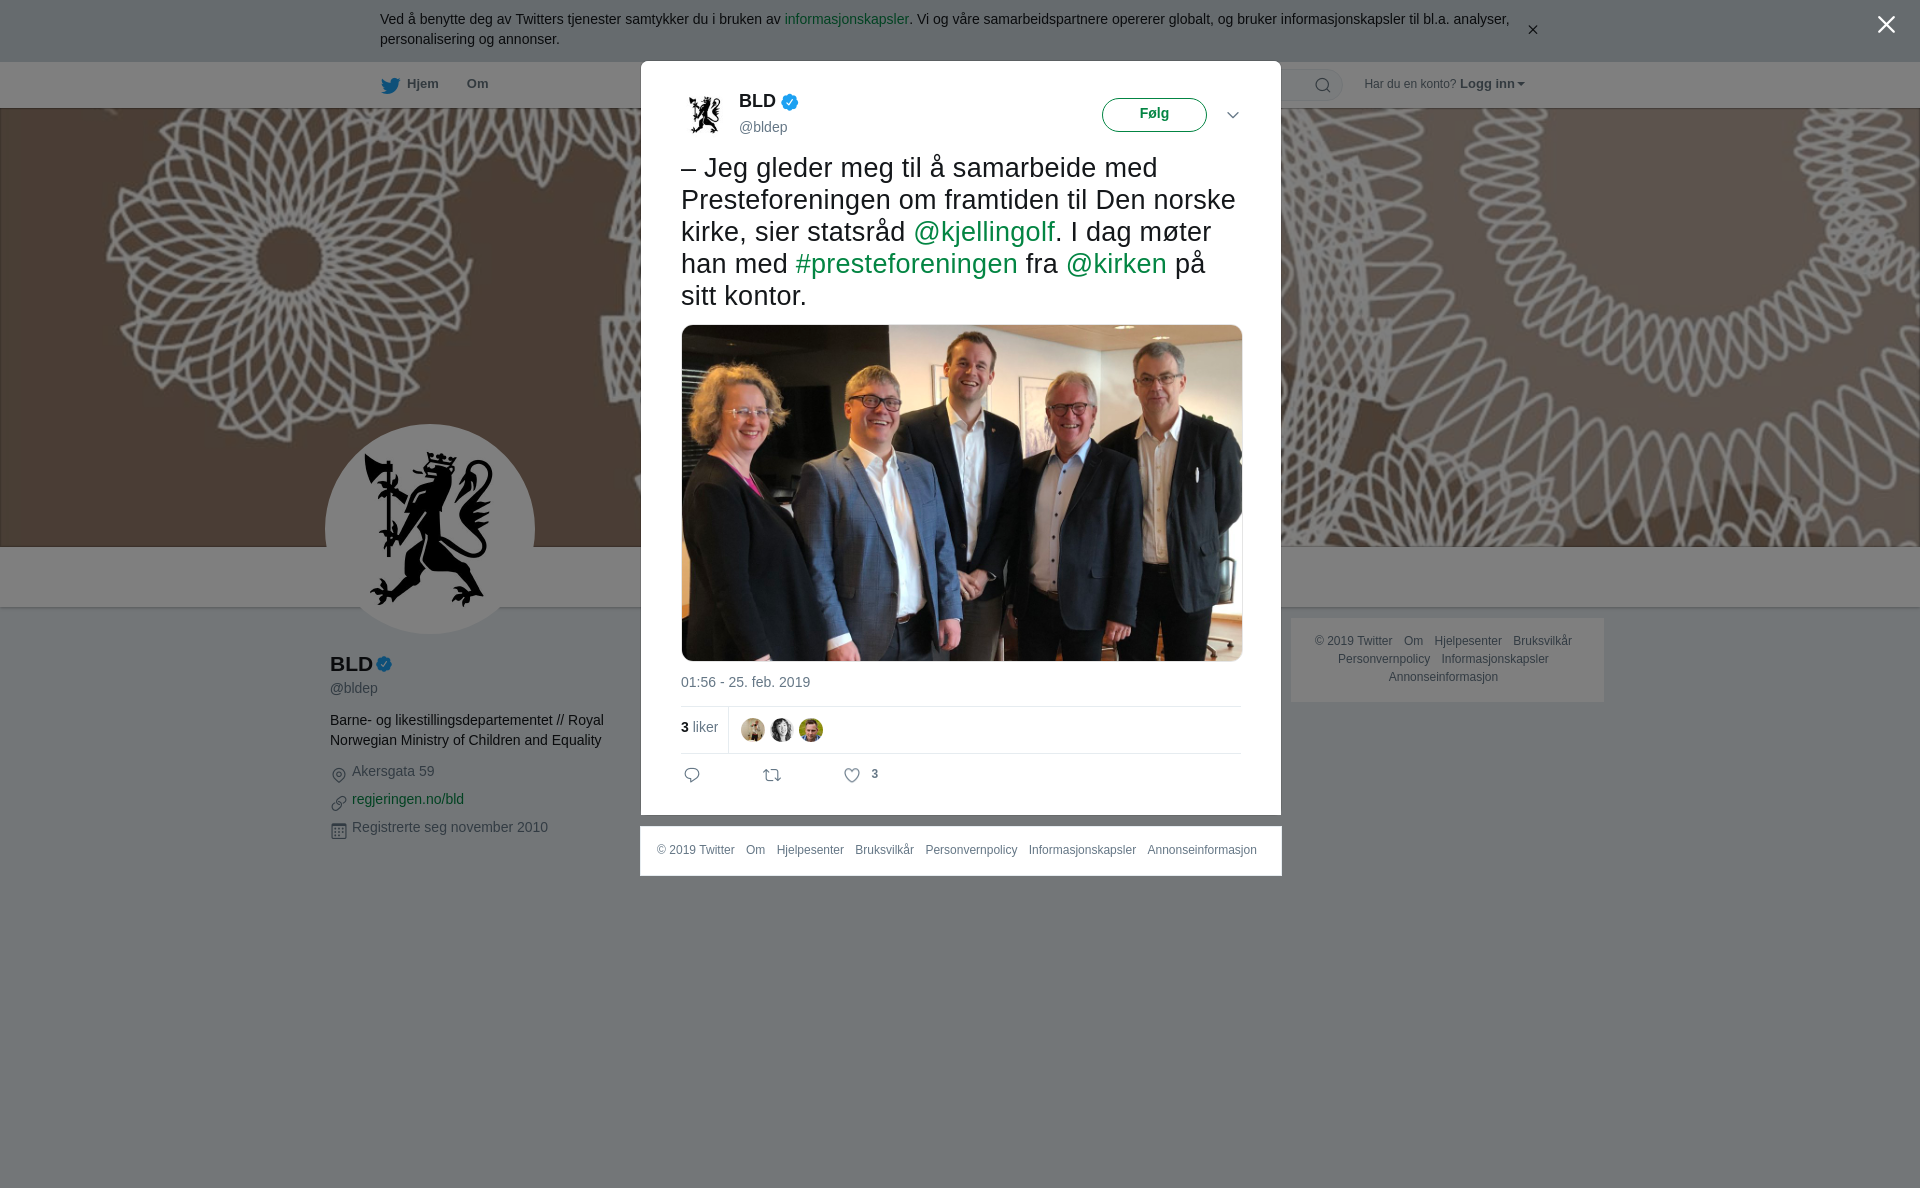Screen dimensions: 1920x1188
Task: Click the search magnifier icon
Action: 1323,85
